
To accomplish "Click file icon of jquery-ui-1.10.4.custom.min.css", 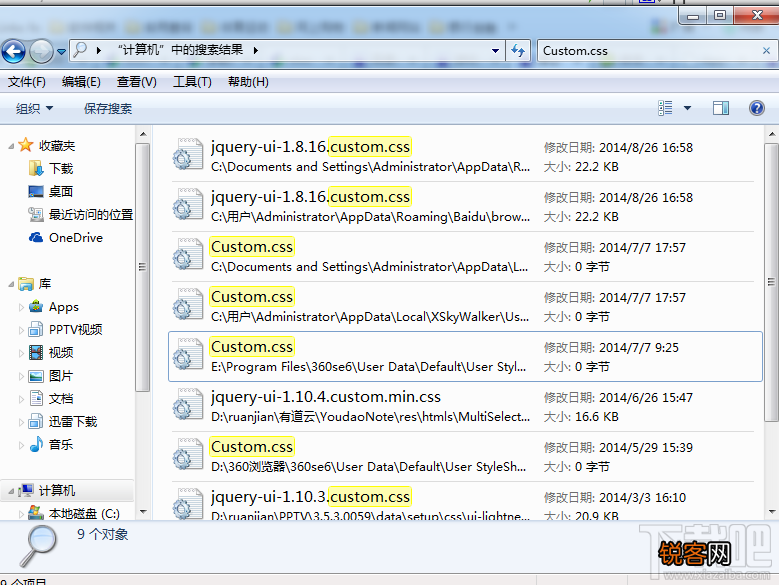I will 188,404.
